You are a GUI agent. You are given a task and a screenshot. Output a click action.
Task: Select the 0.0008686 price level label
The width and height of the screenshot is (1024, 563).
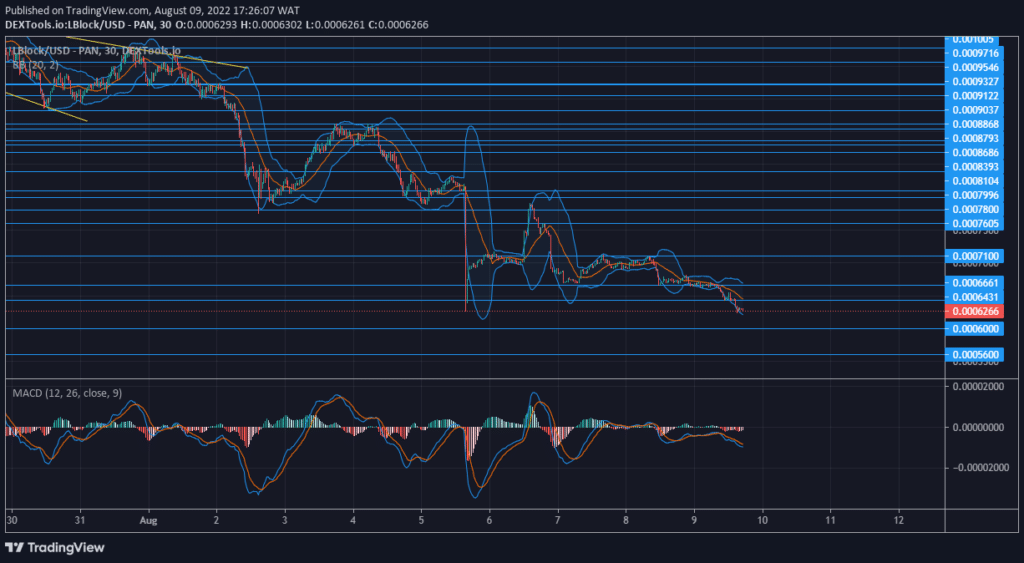(x=975, y=152)
